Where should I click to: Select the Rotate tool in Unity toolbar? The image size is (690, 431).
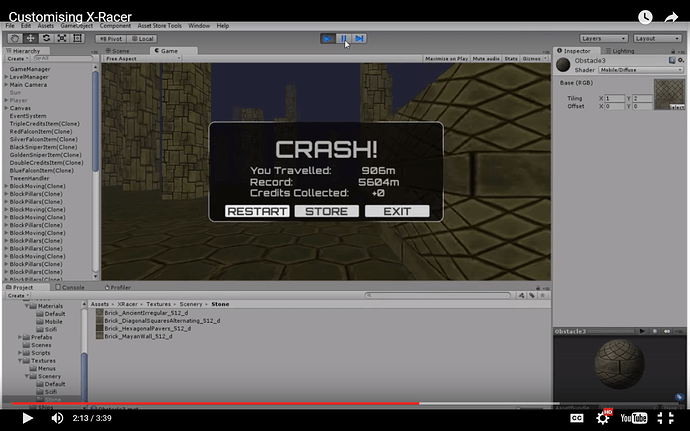coord(46,38)
